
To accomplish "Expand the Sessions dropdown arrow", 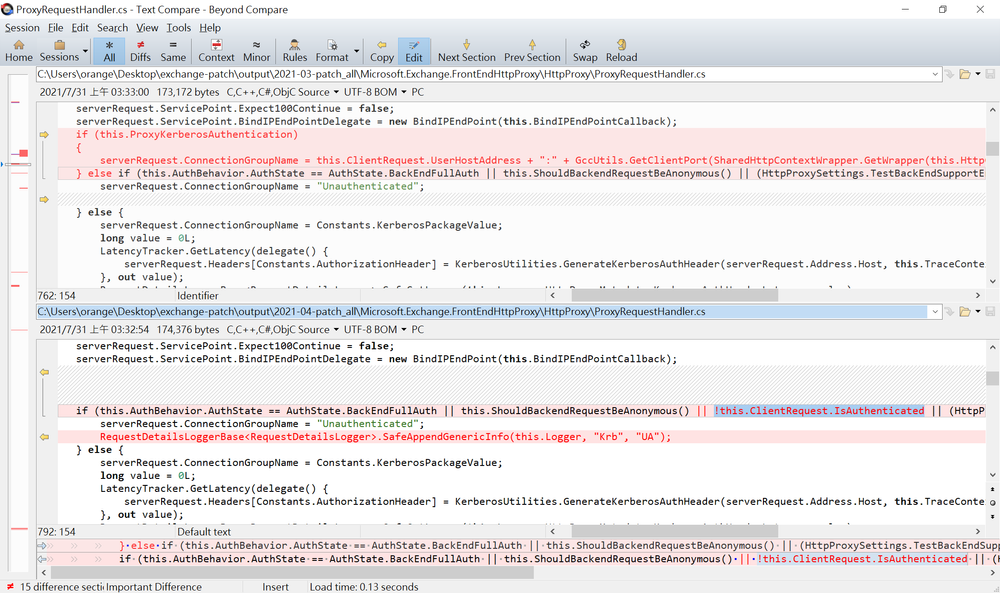I will point(85,50).
